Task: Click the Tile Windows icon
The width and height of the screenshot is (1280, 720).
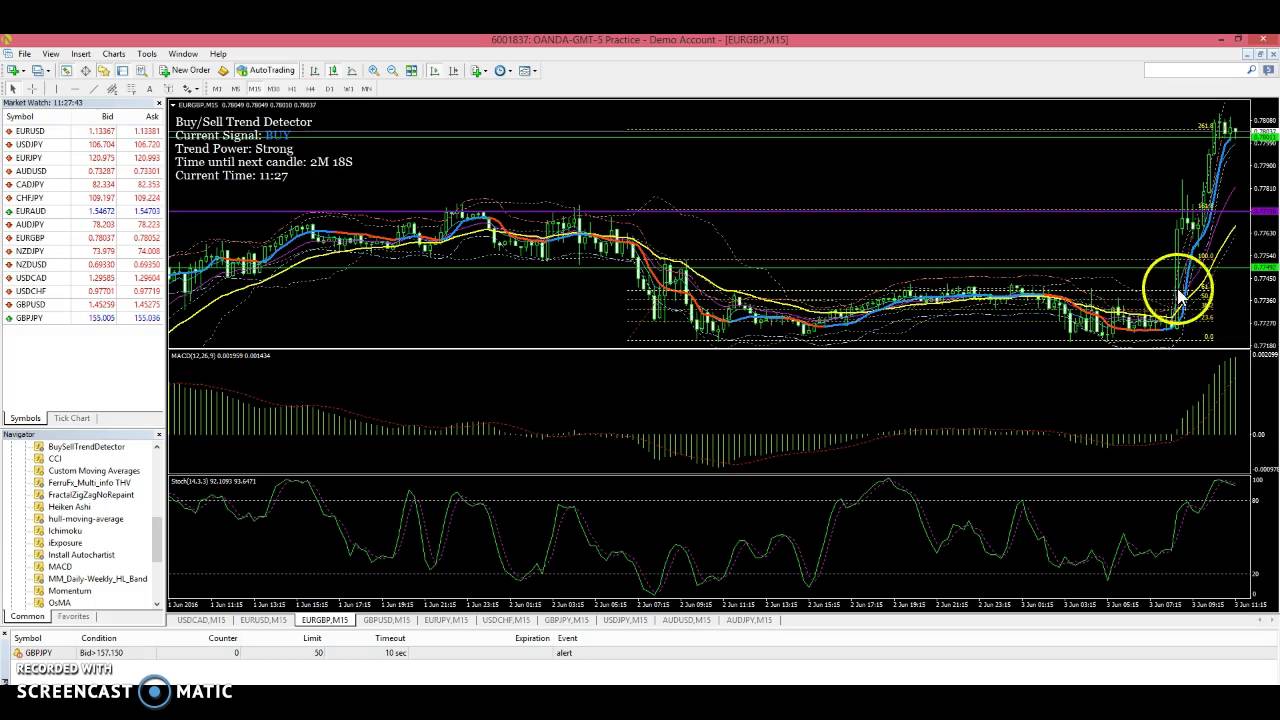Action: 411,71
